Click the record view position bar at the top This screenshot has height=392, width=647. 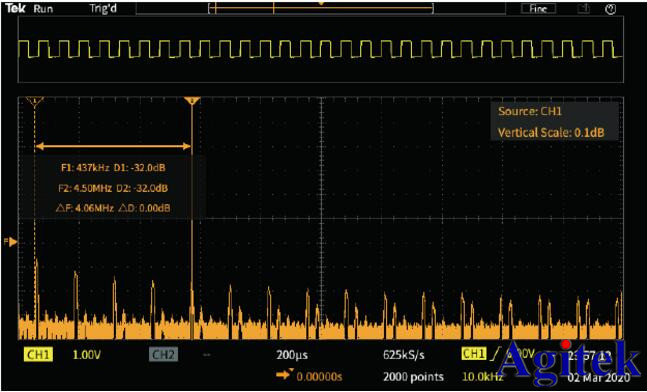(x=321, y=8)
